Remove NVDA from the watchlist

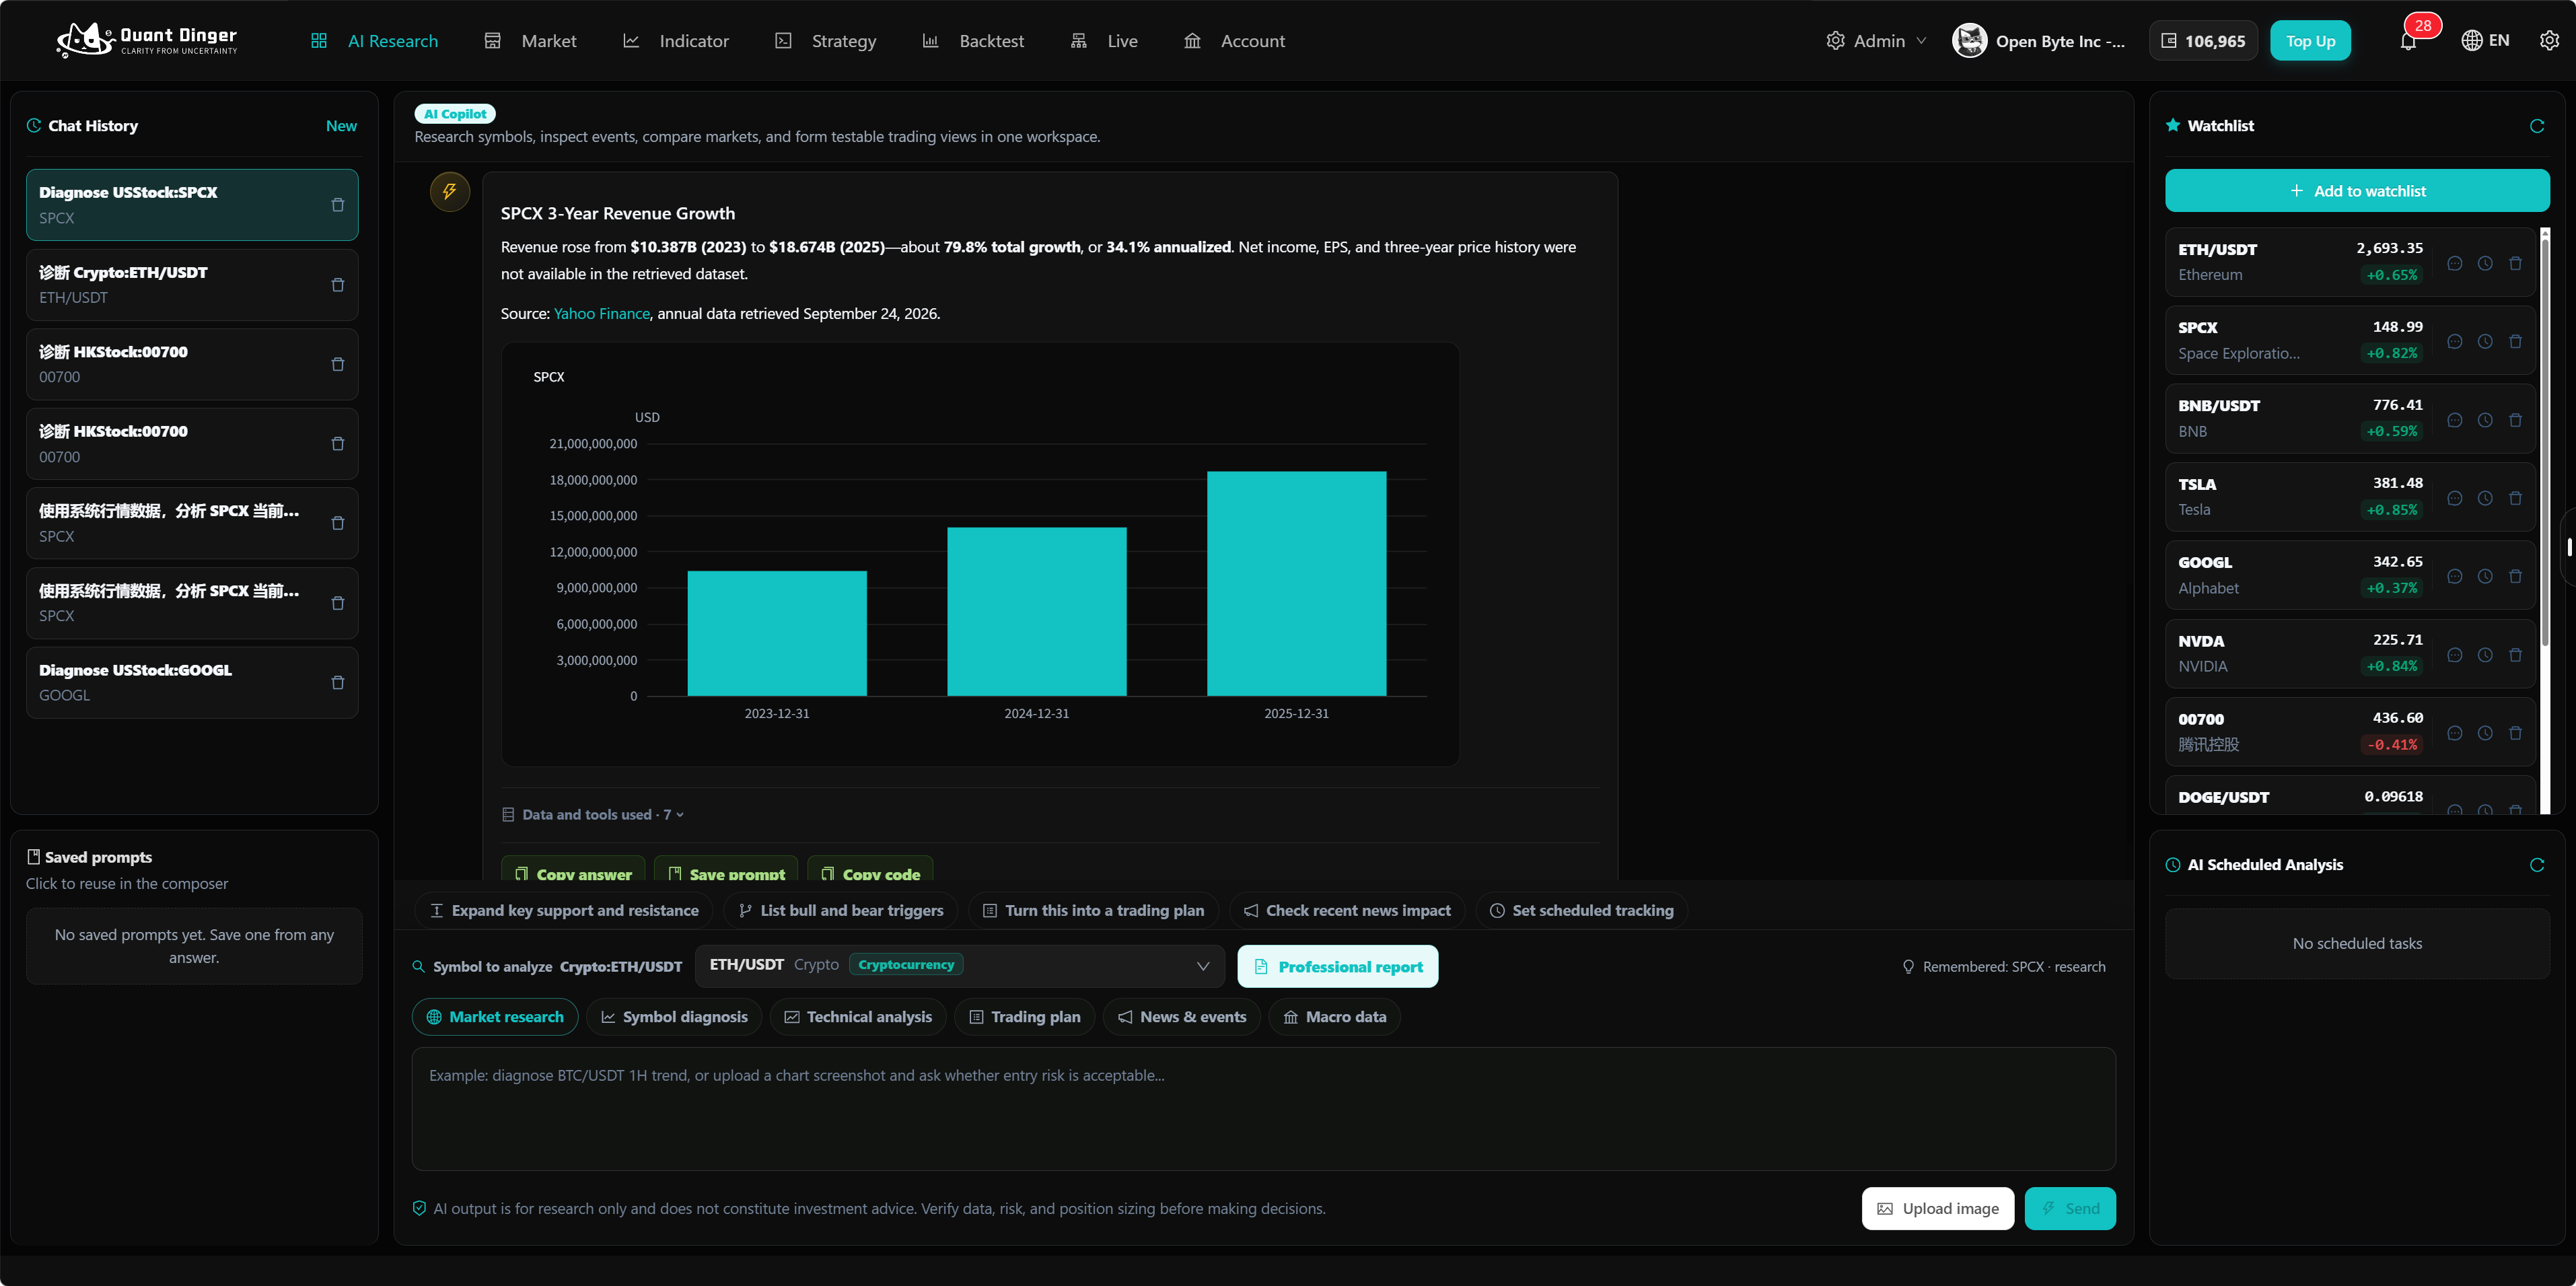tap(2515, 655)
